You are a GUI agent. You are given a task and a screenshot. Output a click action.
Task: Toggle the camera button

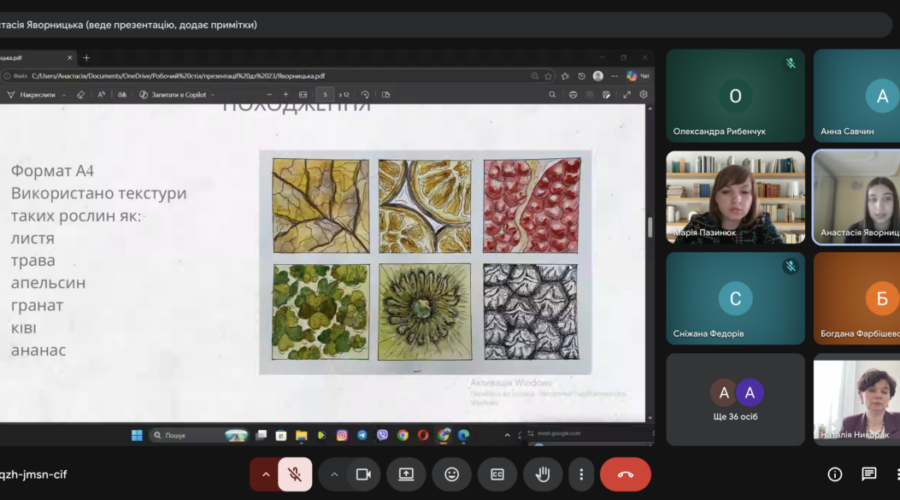coord(363,474)
